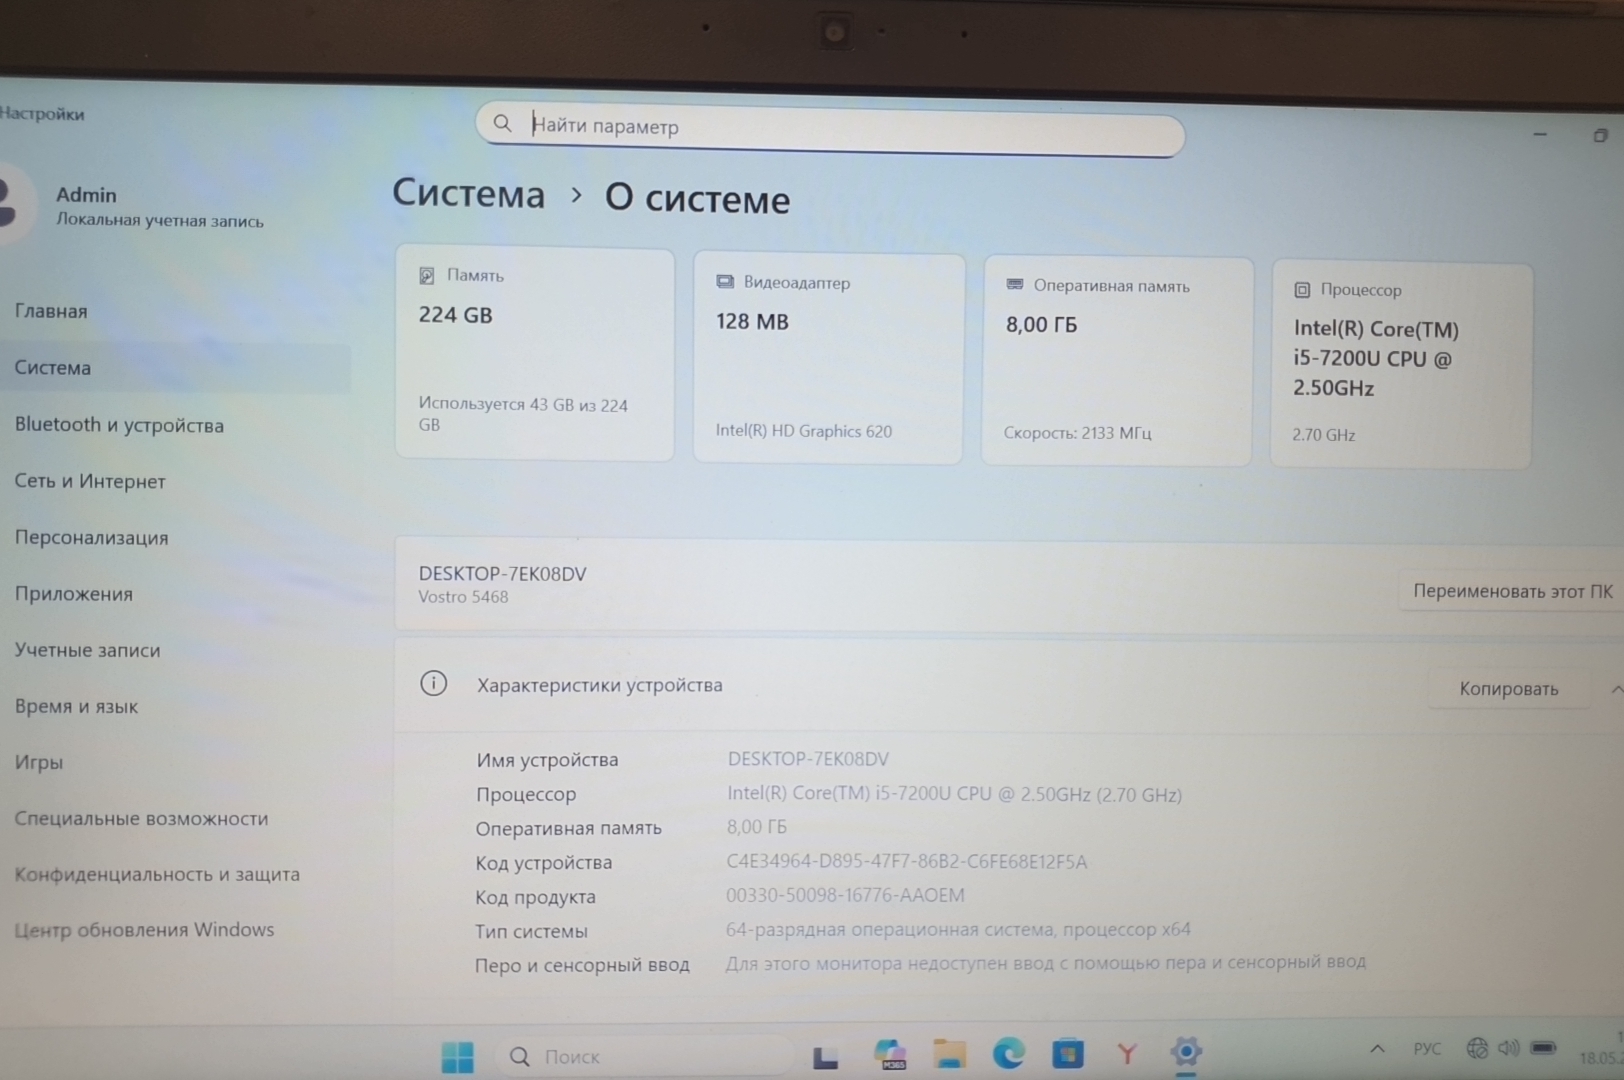Image resolution: width=1624 pixels, height=1080 pixels.
Task: Show hidden system tray icons
Action: (x=1377, y=1049)
